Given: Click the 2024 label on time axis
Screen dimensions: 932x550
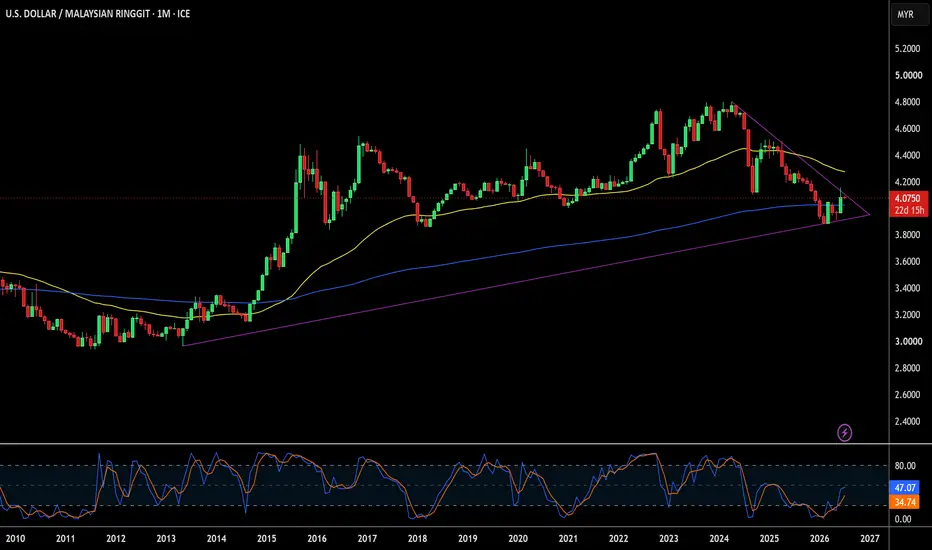Looking at the screenshot, I should (719, 539).
